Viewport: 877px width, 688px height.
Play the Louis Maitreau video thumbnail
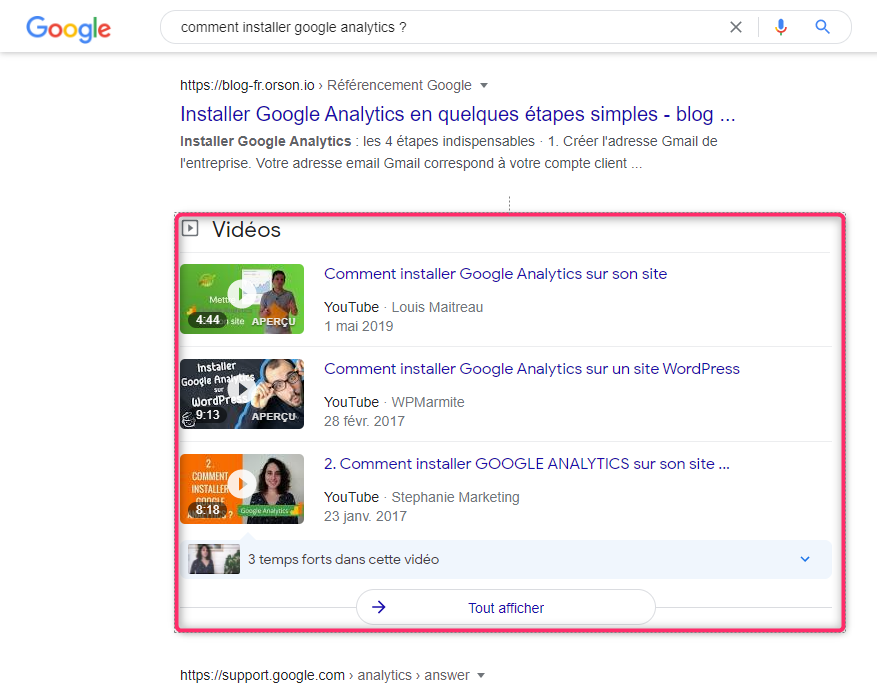click(242, 299)
